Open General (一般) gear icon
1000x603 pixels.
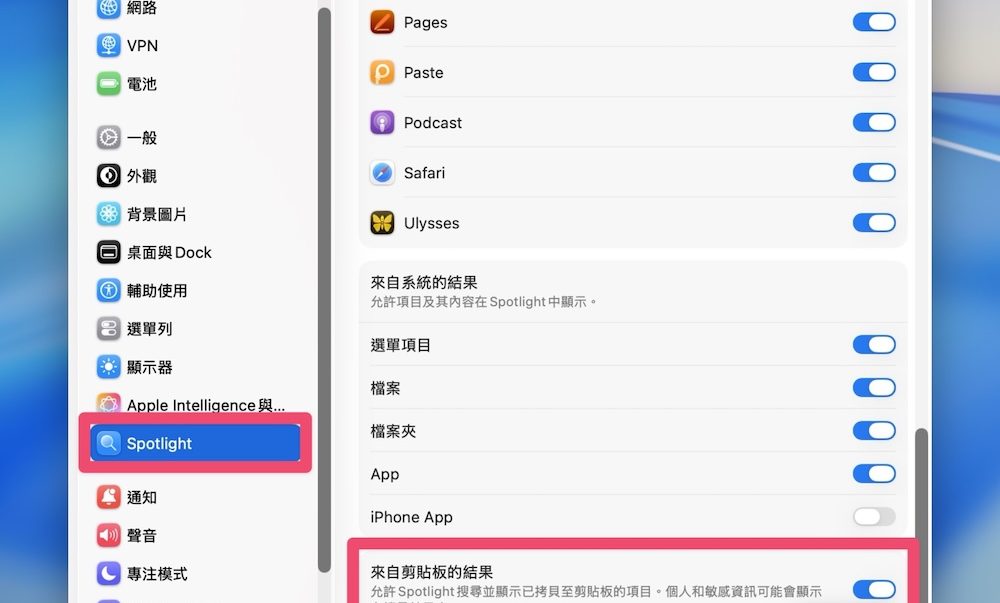pos(109,138)
